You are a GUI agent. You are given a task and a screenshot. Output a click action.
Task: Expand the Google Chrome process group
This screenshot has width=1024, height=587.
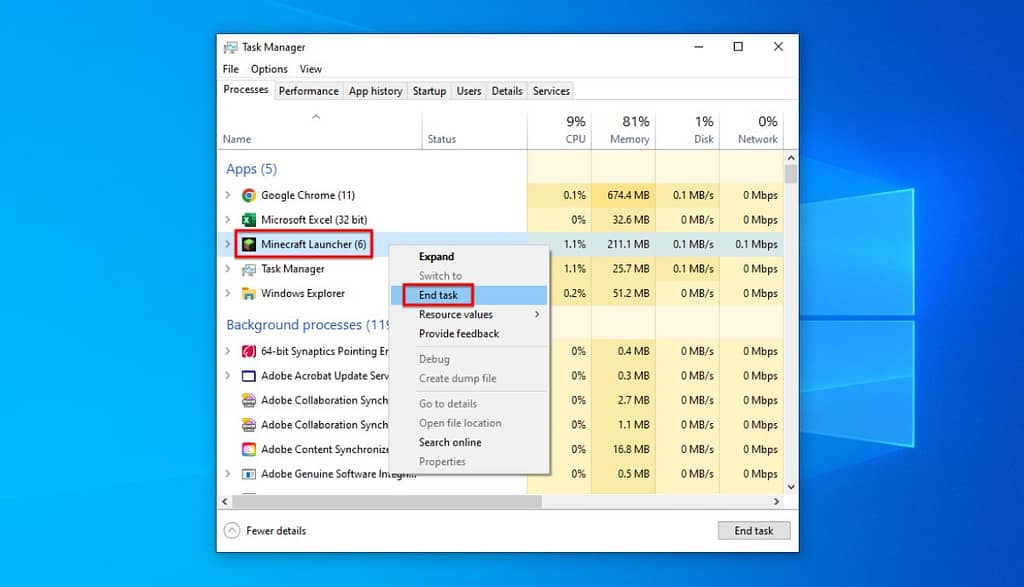pyautogui.click(x=227, y=195)
